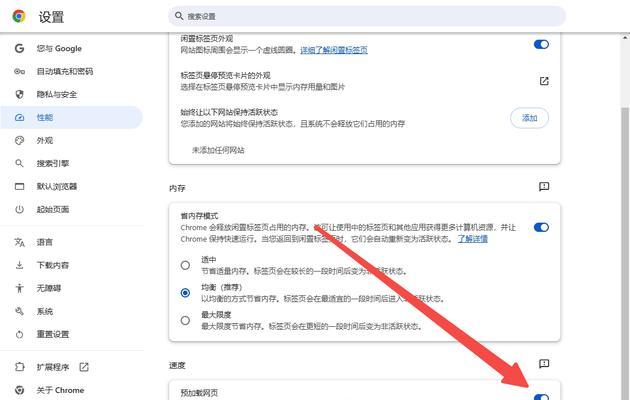Focus the 搜索设置 search field
This screenshot has width=630, height=400.
367,16
